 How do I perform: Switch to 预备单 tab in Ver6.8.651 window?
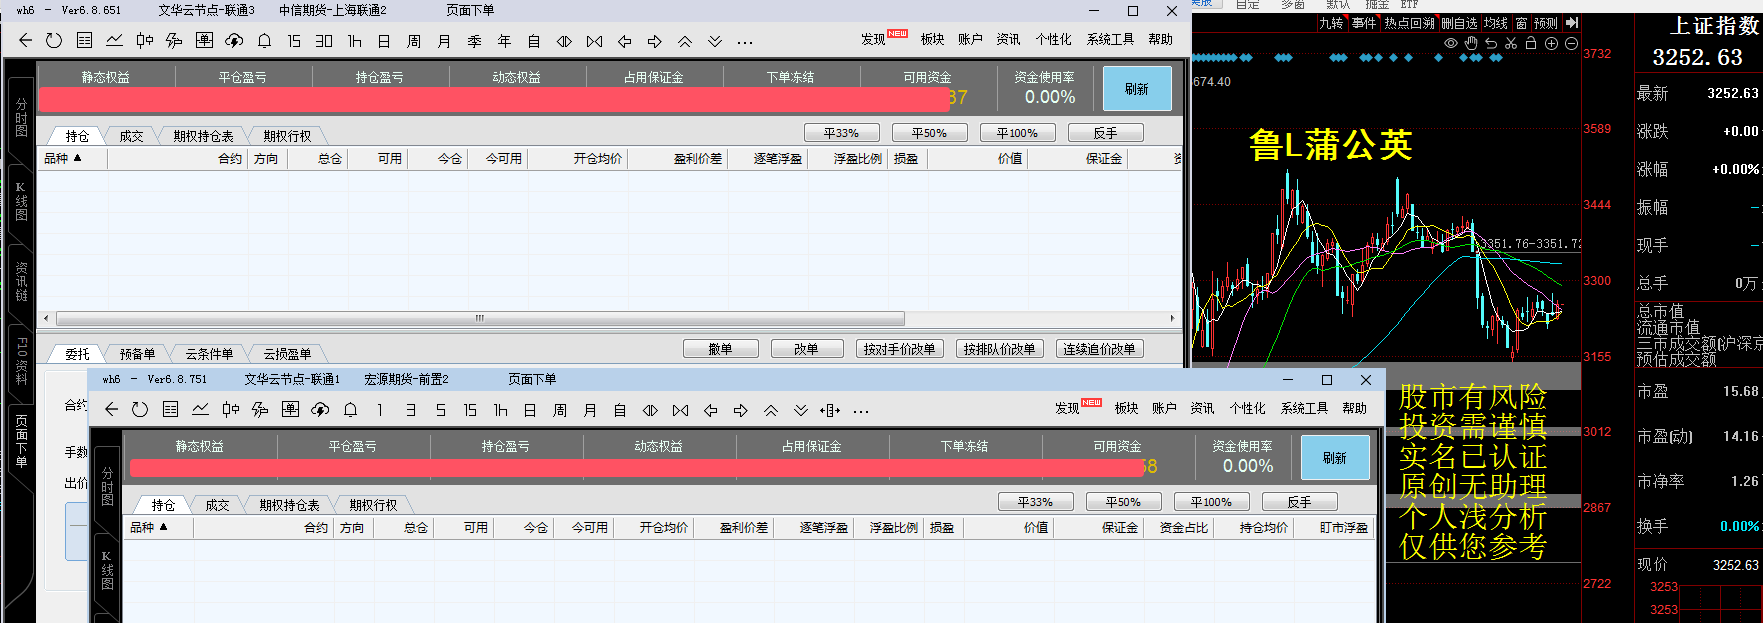pos(137,354)
